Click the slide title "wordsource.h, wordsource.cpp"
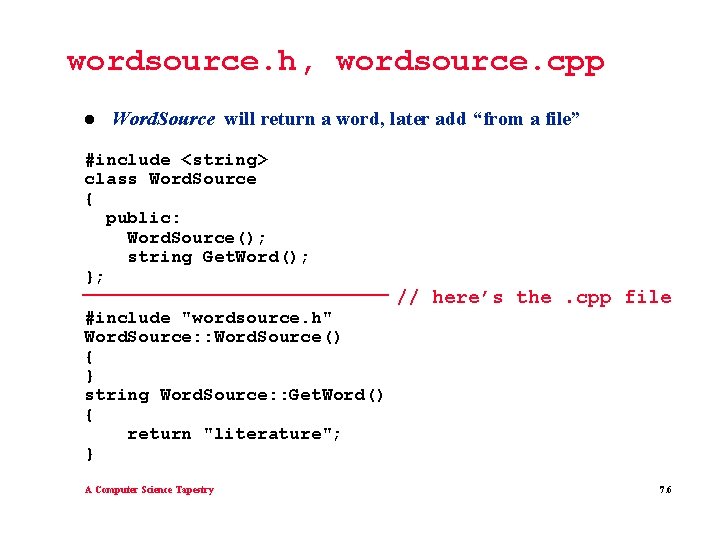 pyautogui.click(x=335, y=63)
